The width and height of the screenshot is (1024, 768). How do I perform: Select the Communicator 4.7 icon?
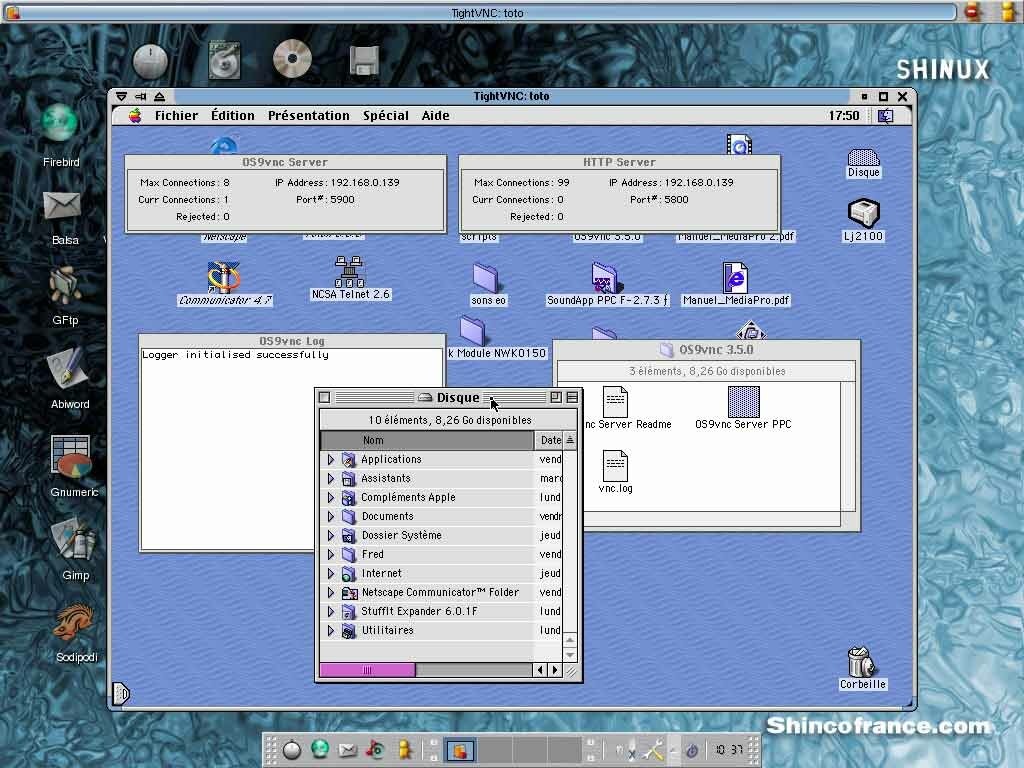coord(223,276)
